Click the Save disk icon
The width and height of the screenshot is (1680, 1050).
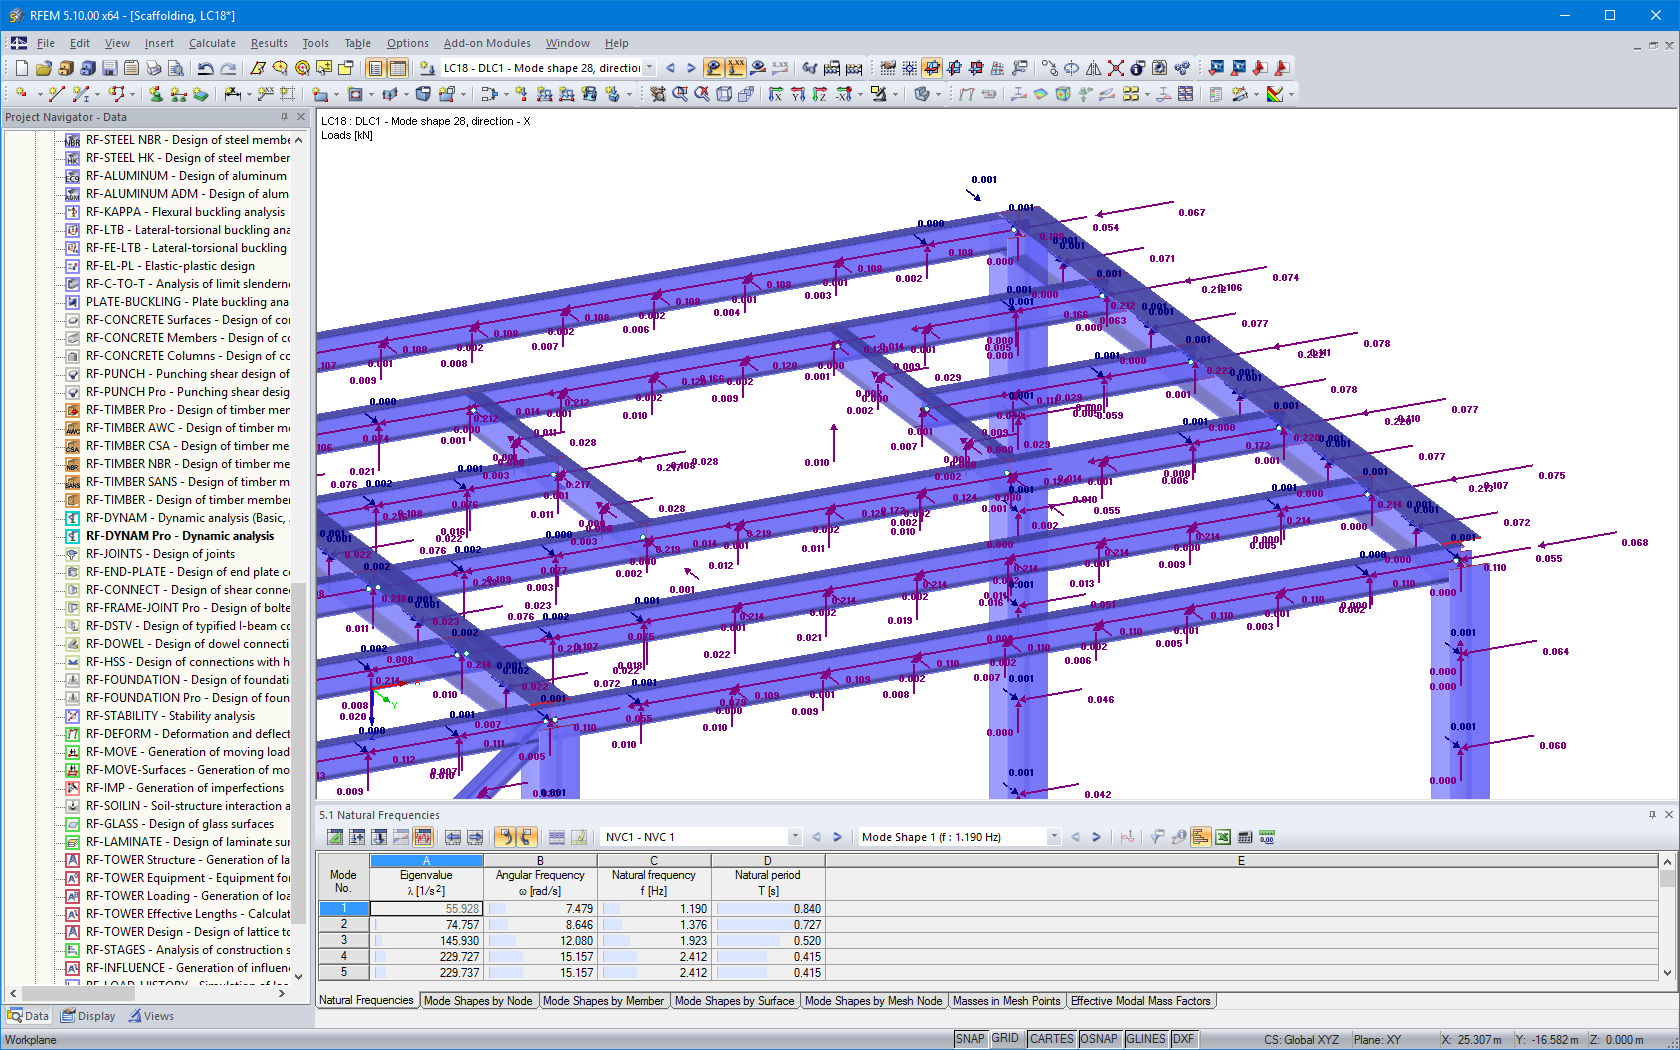point(109,68)
